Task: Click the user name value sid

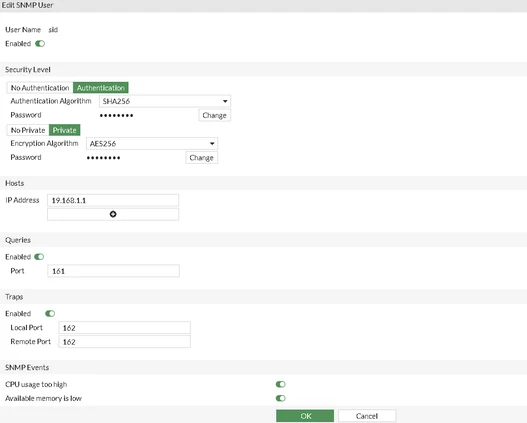Action: (x=53, y=30)
